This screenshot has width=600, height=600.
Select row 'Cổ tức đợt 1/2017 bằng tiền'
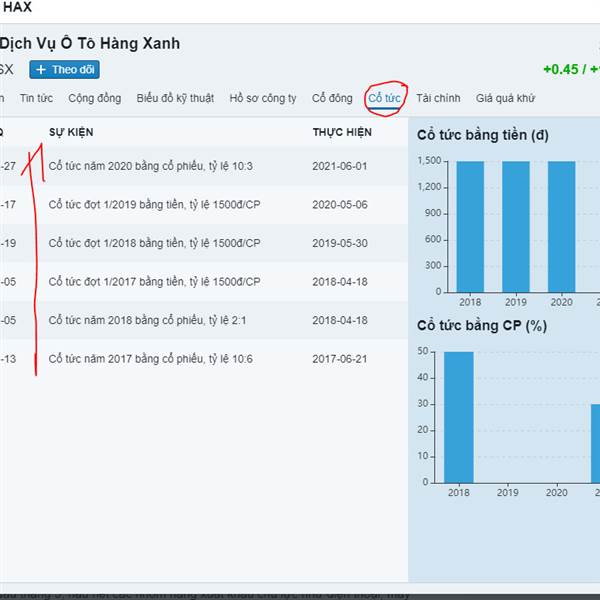click(x=204, y=282)
